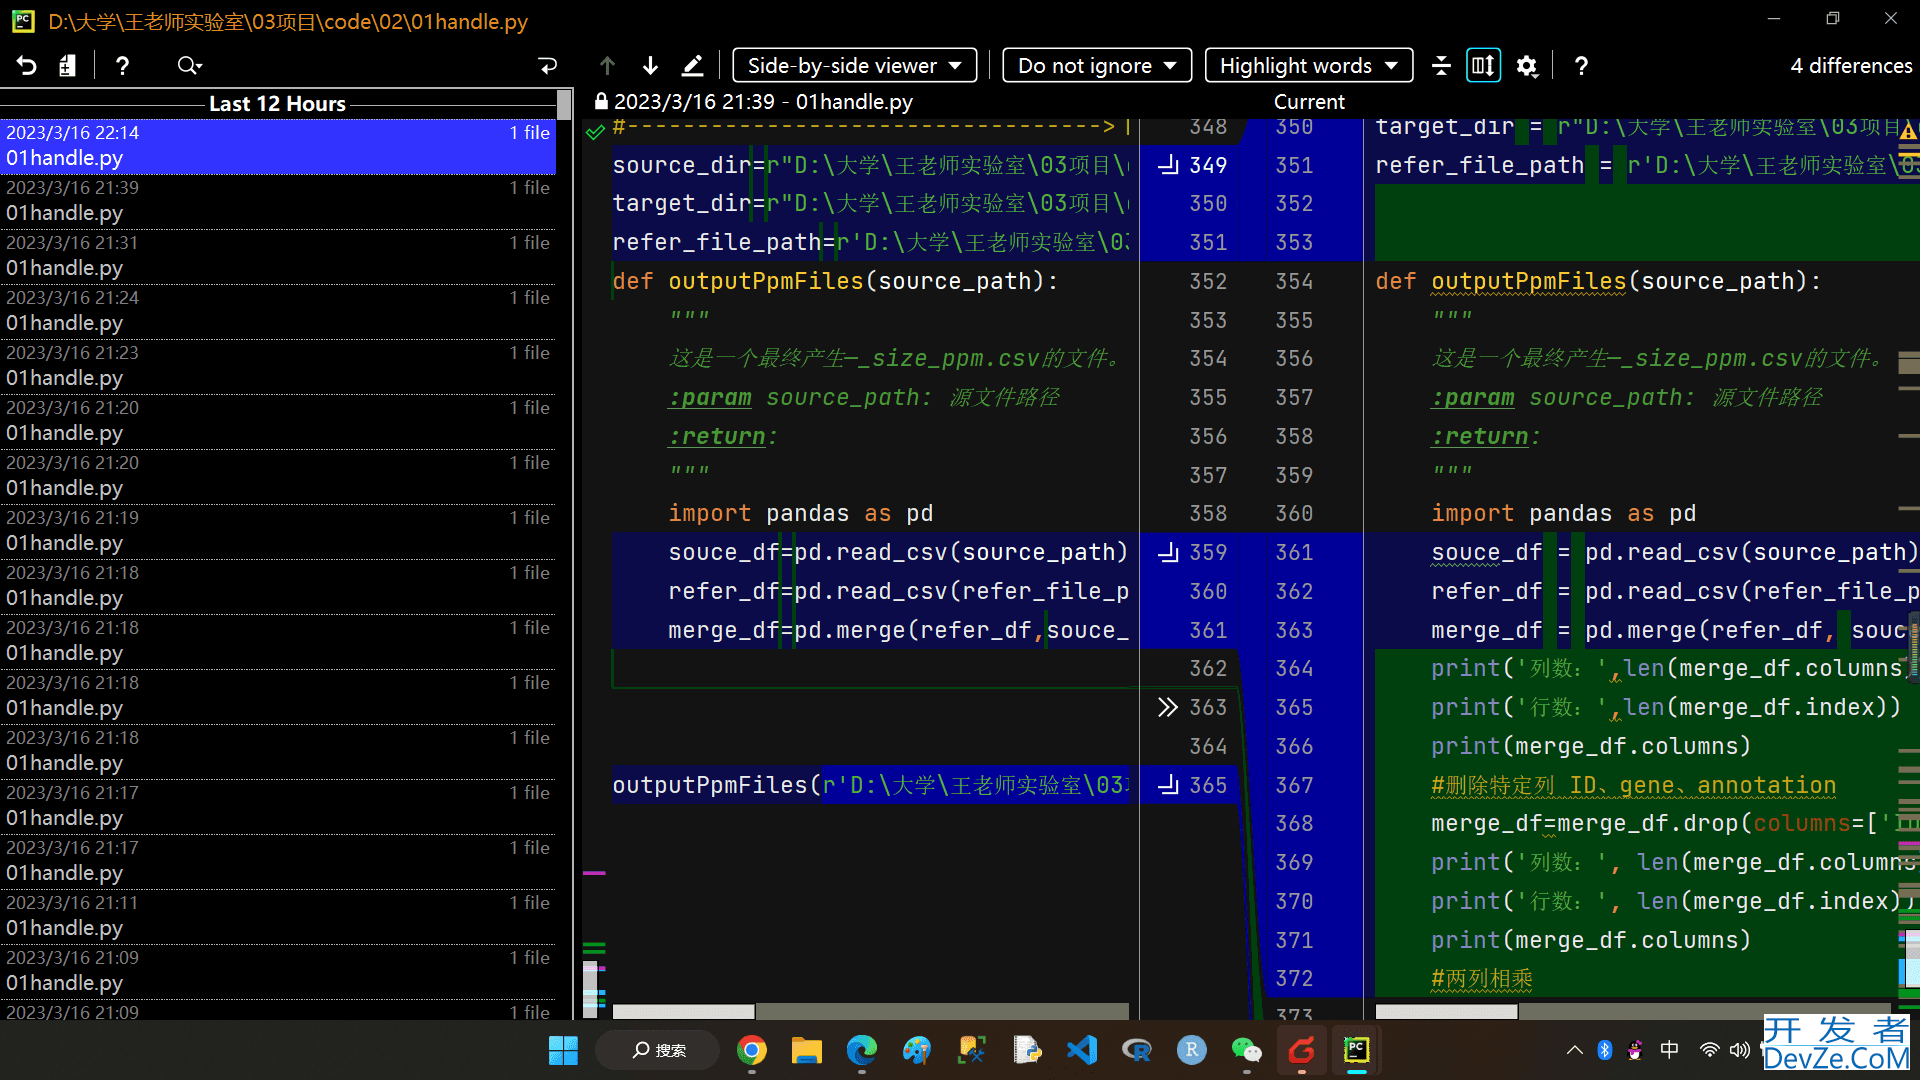Click the split view toggle icon
The height and width of the screenshot is (1080, 1920).
1482,65
